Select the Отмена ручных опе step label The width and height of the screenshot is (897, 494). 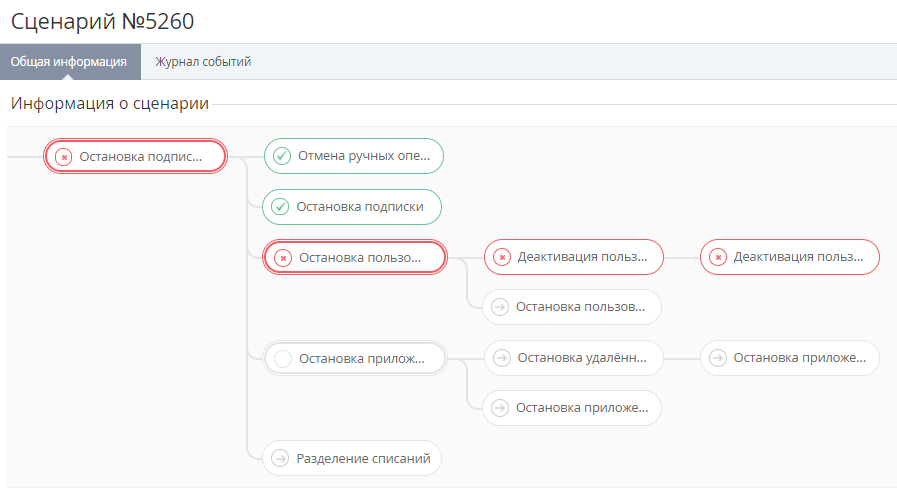tap(365, 156)
